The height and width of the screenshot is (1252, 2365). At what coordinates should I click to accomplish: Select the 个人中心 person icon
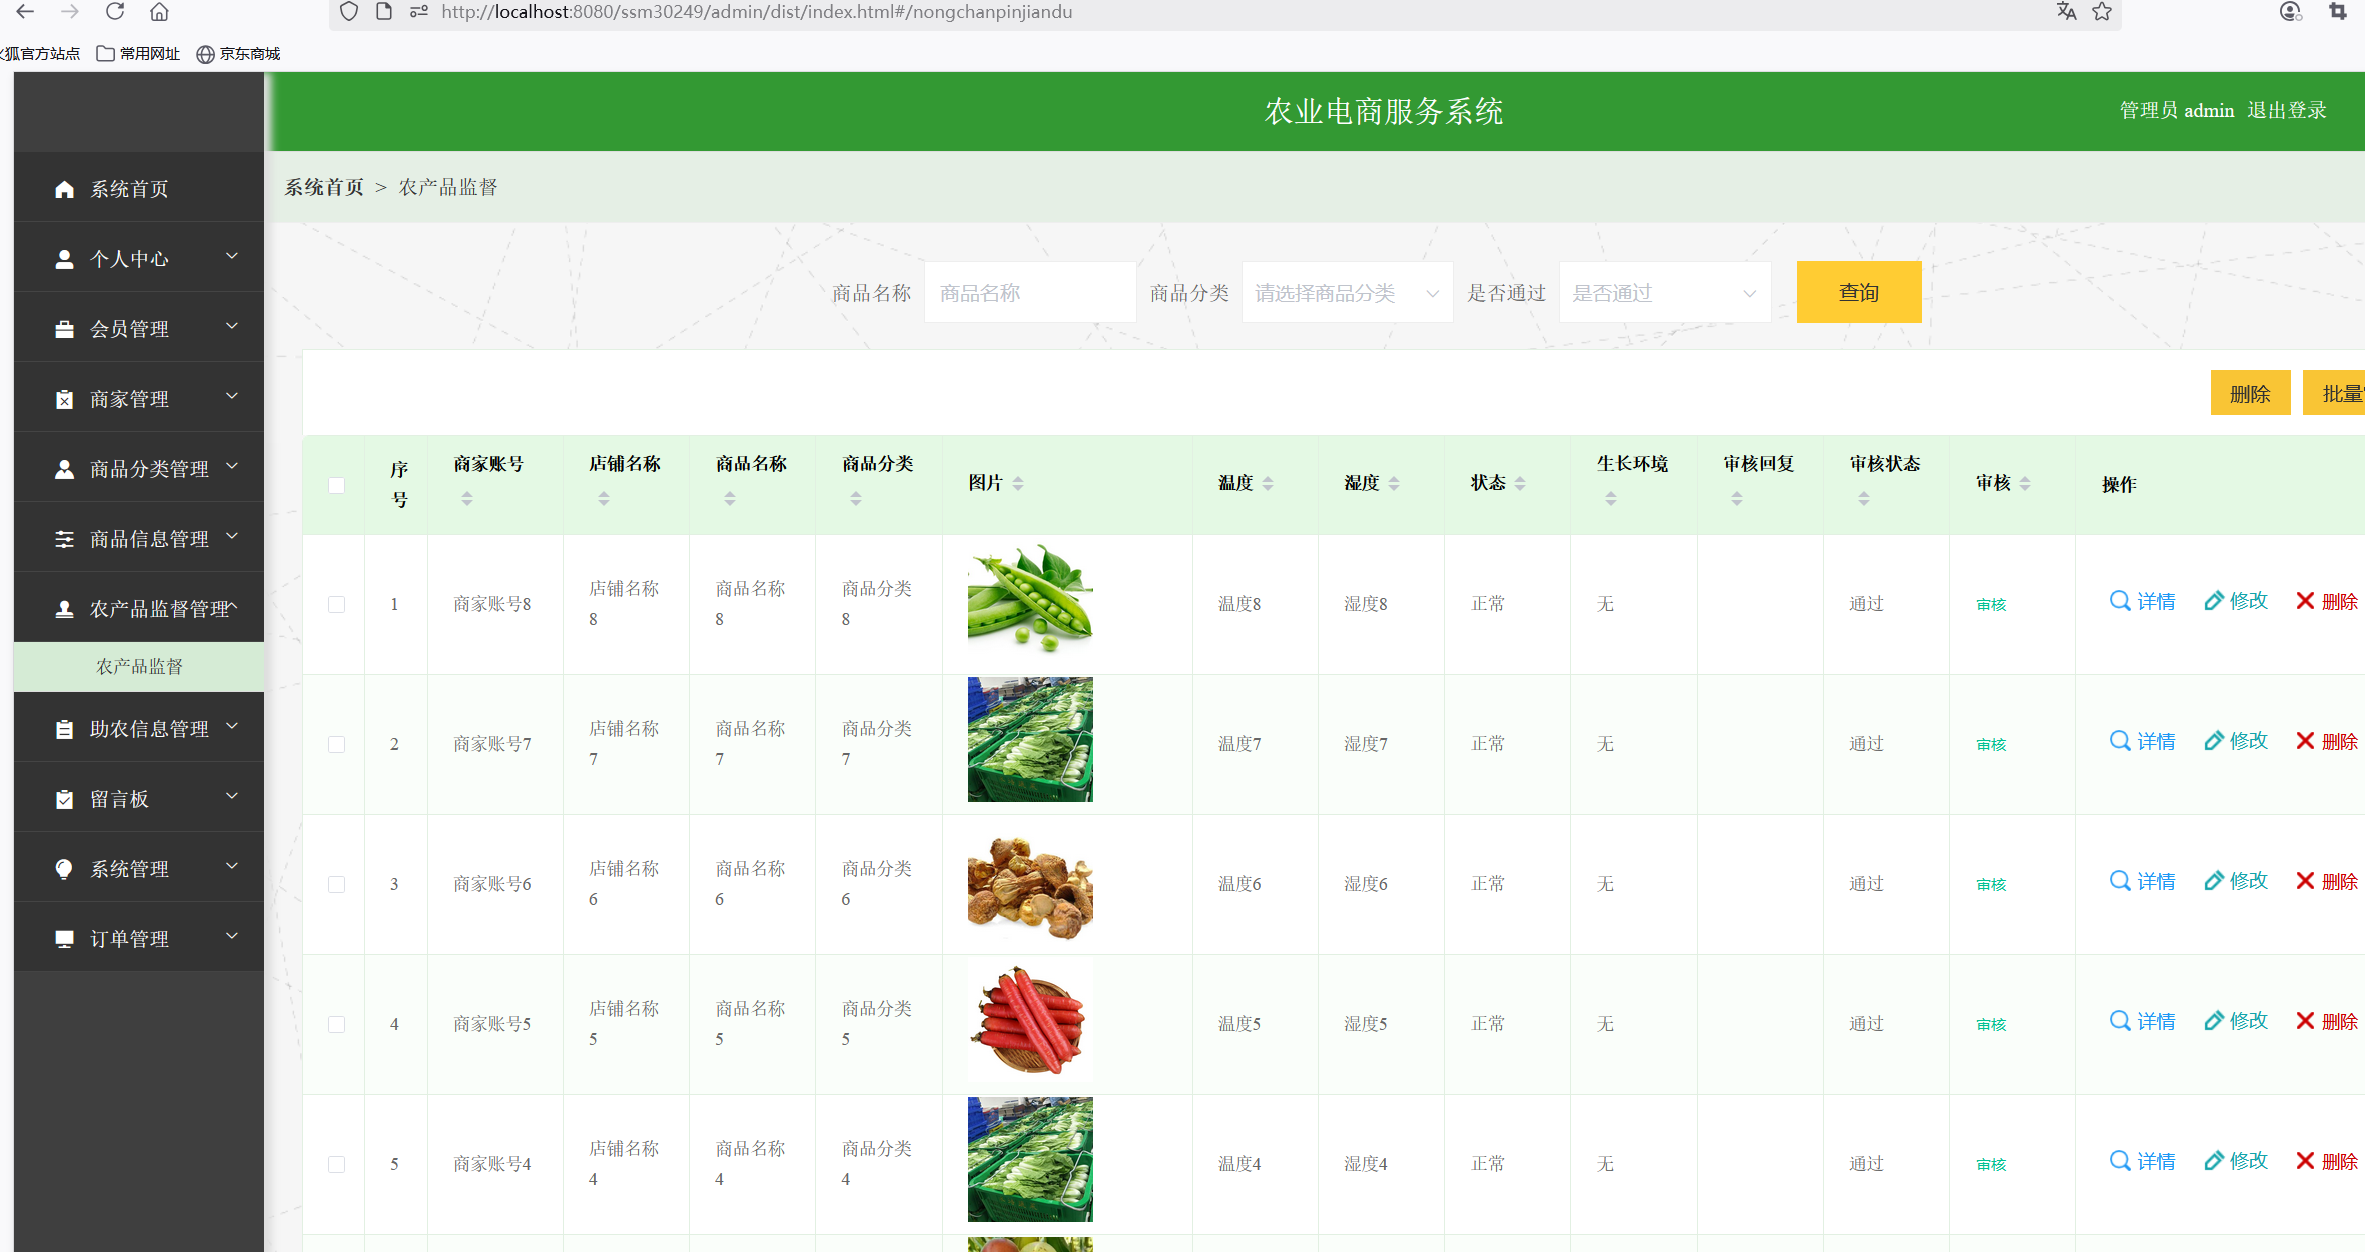click(x=64, y=258)
